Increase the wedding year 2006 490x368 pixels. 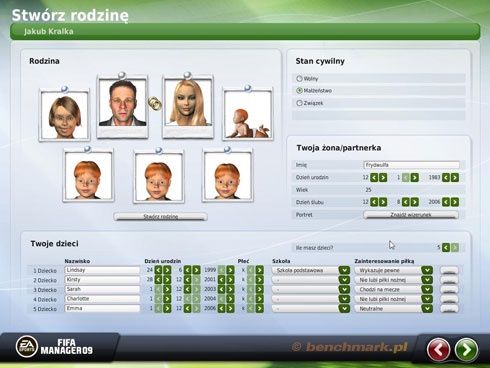(x=455, y=202)
